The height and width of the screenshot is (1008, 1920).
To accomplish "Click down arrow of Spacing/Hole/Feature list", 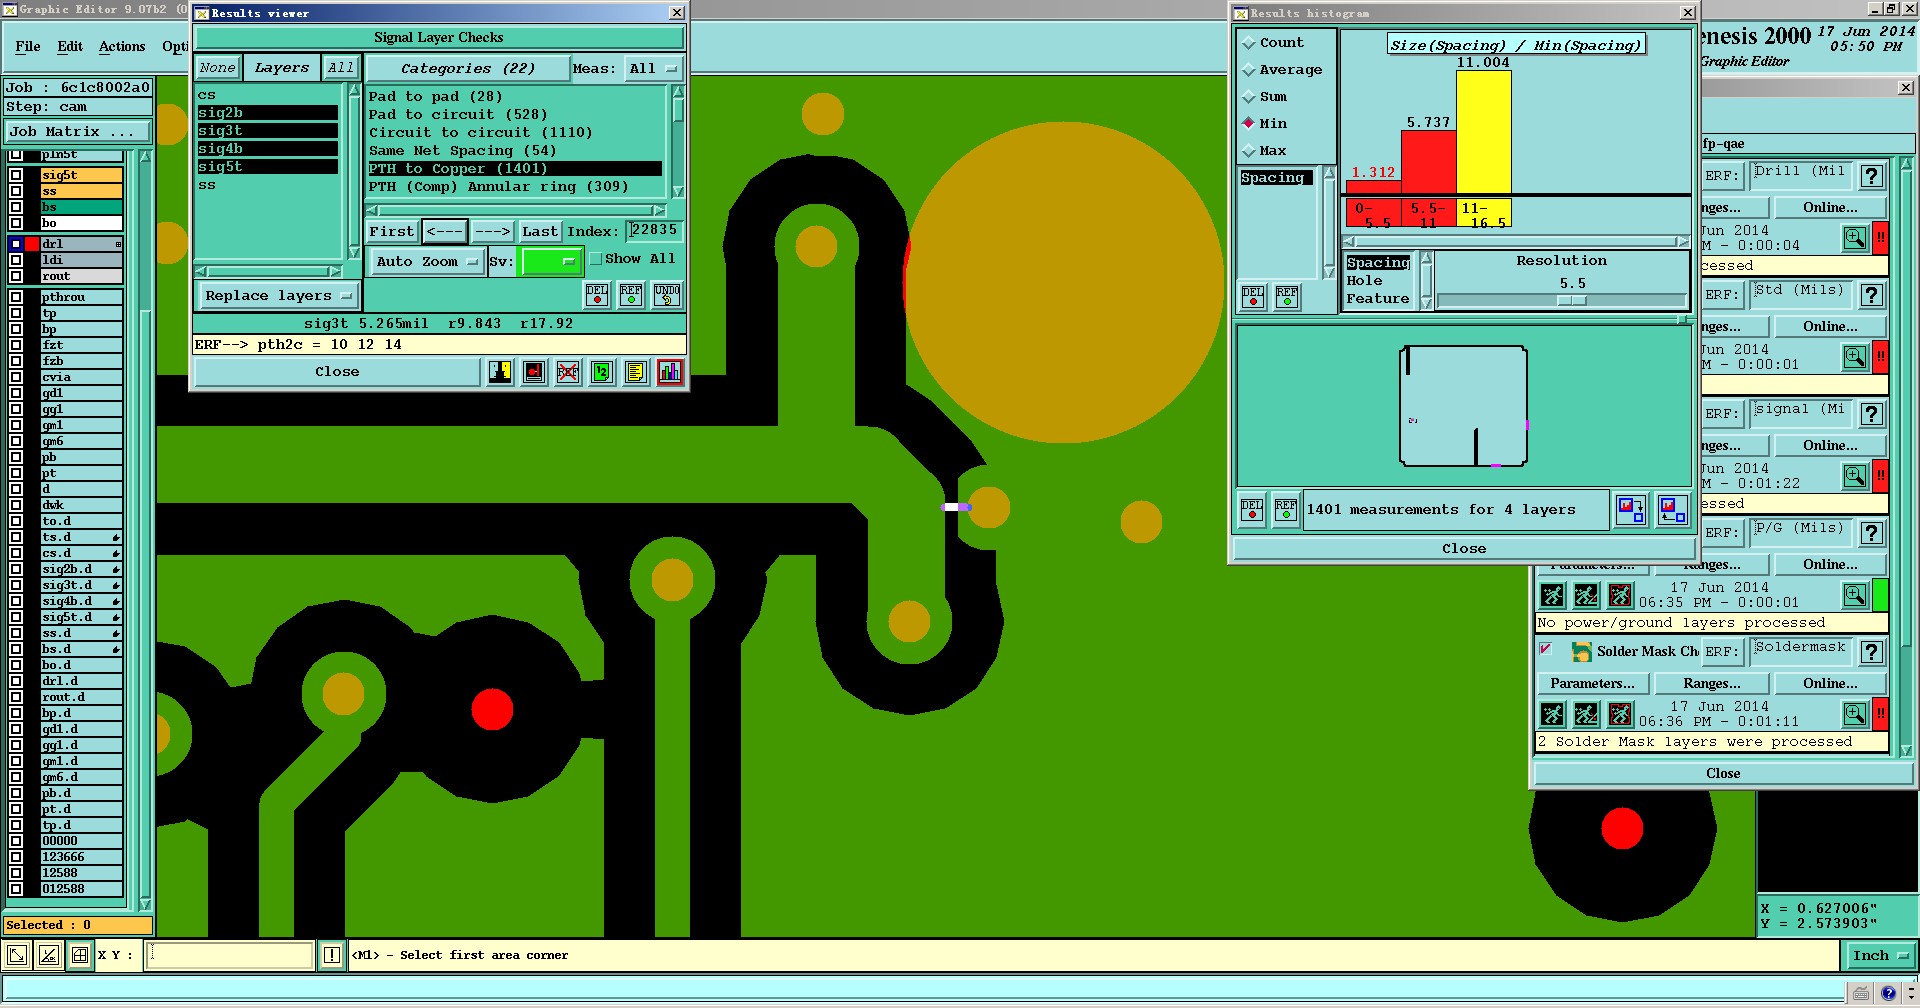I will click(x=1426, y=302).
